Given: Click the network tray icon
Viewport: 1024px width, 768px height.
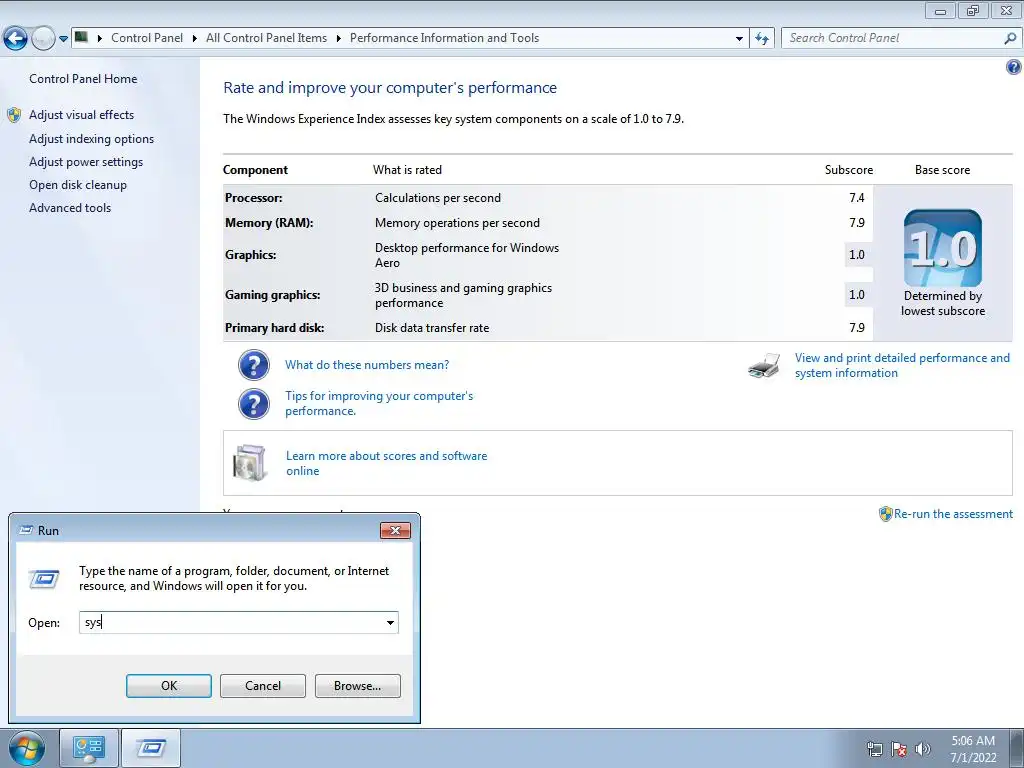Looking at the screenshot, I should pos(874,749).
